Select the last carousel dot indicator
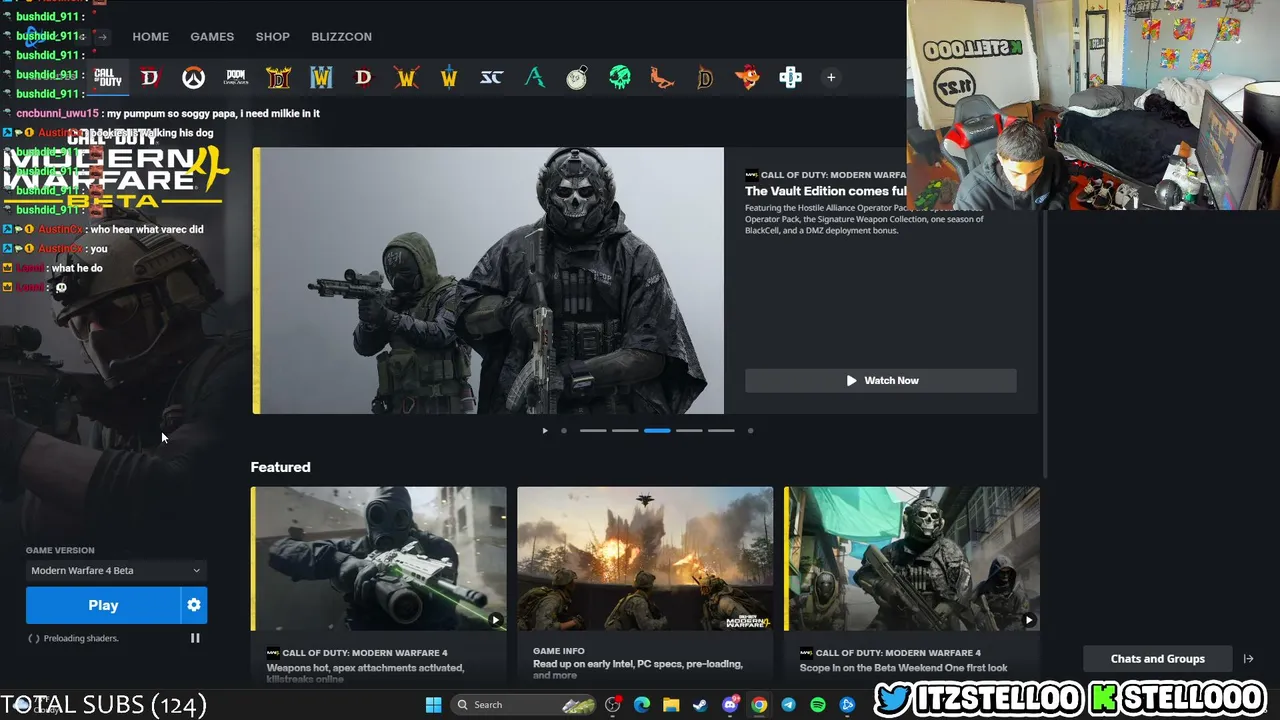 750,430
